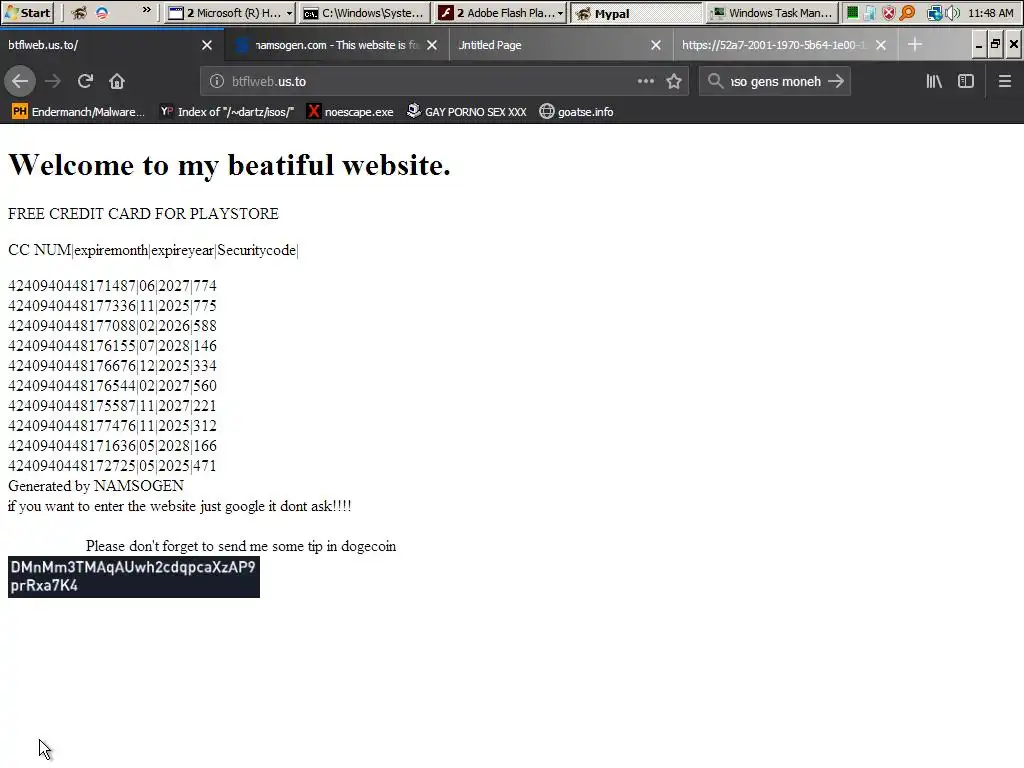Click the heading 'Welcome to my beatiful website.'
This screenshot has width=1024, height=768.
coord(229,165)
